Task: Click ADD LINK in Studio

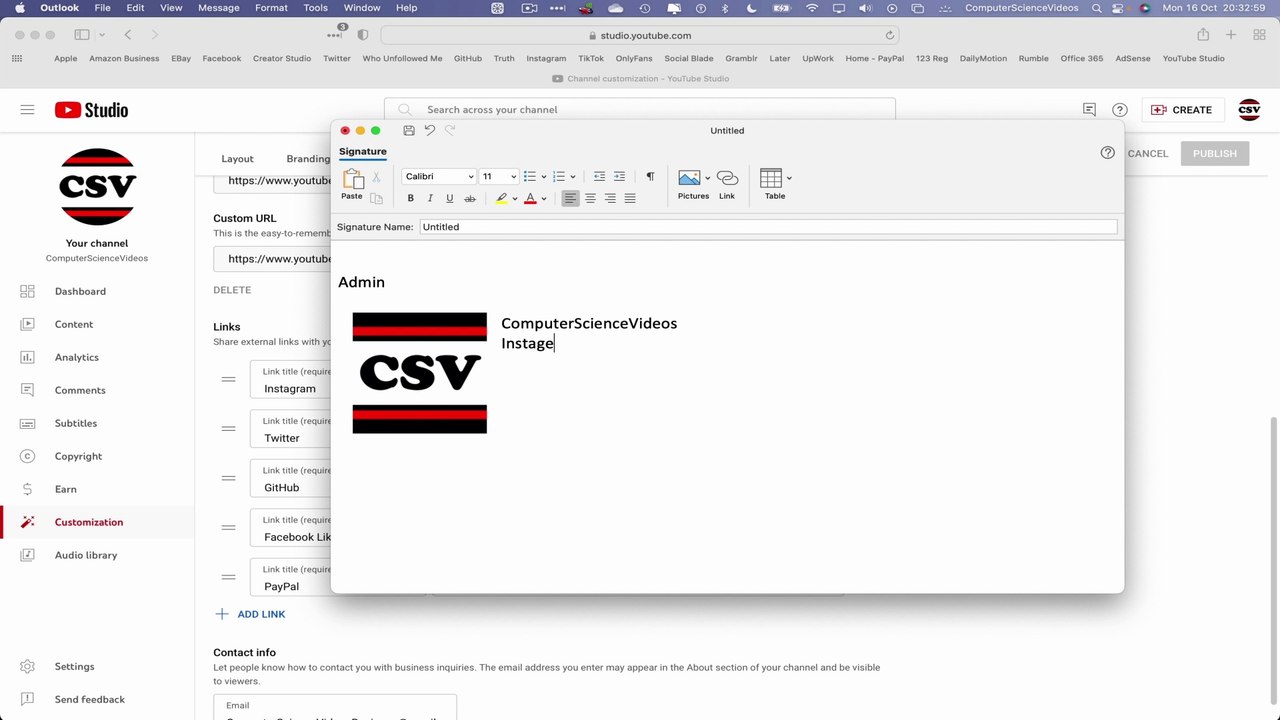Action: (x=250, y=614)
